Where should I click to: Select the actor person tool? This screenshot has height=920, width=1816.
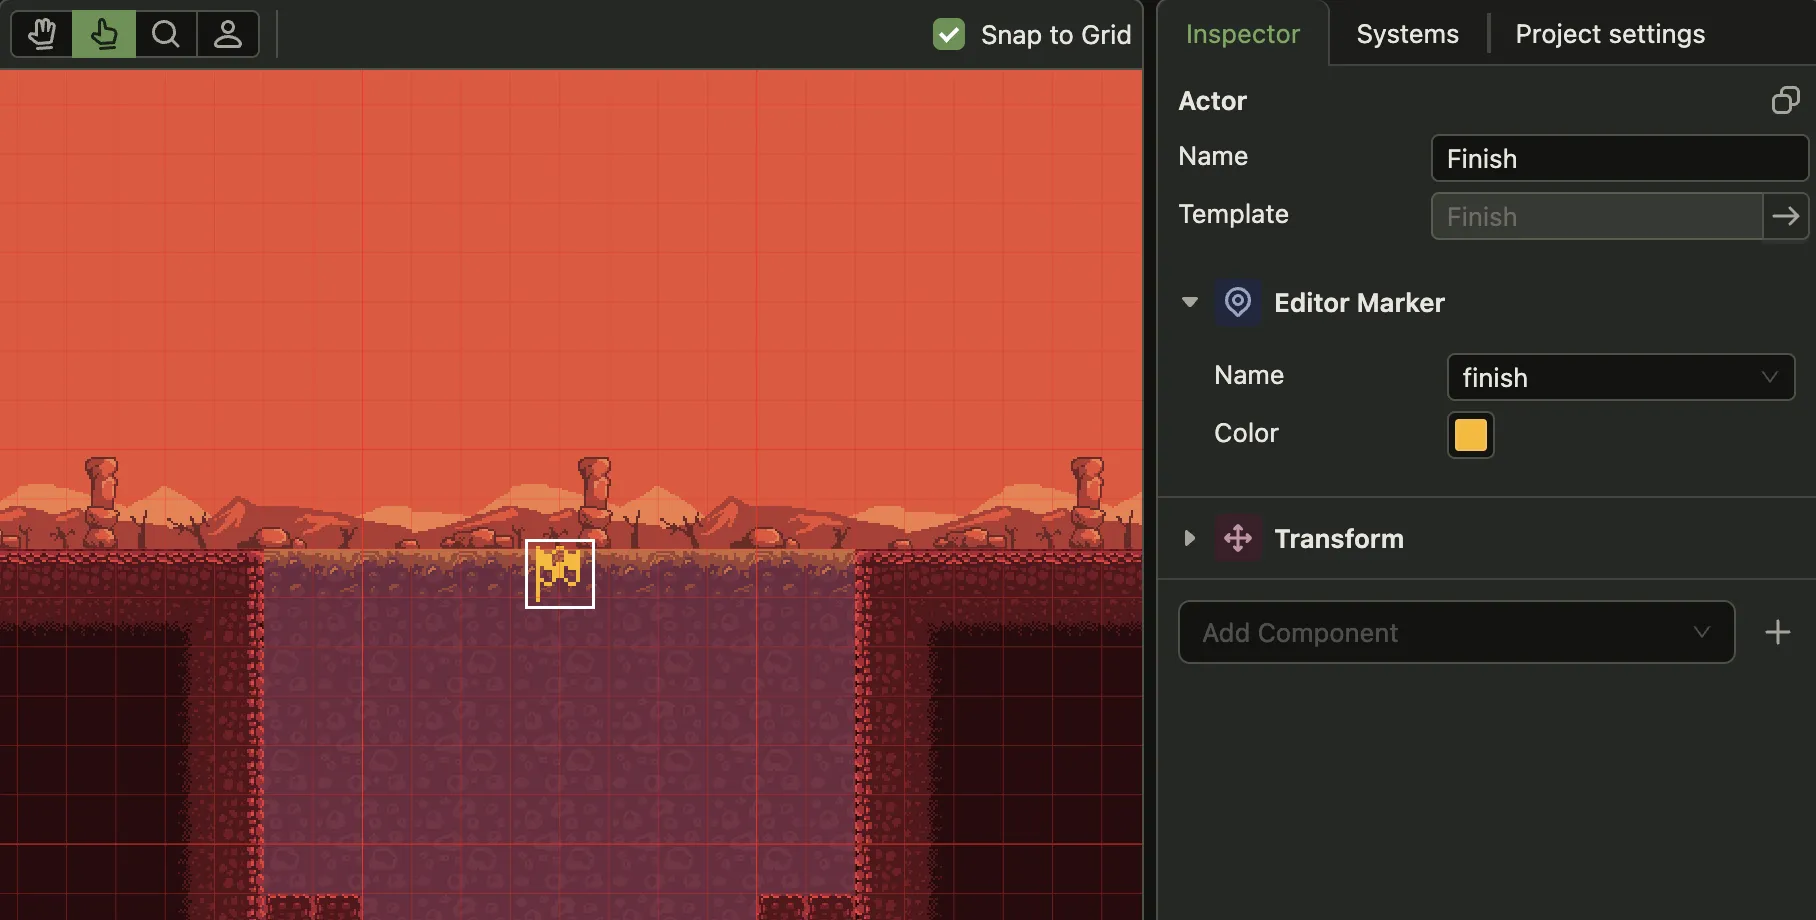point(228,34)
